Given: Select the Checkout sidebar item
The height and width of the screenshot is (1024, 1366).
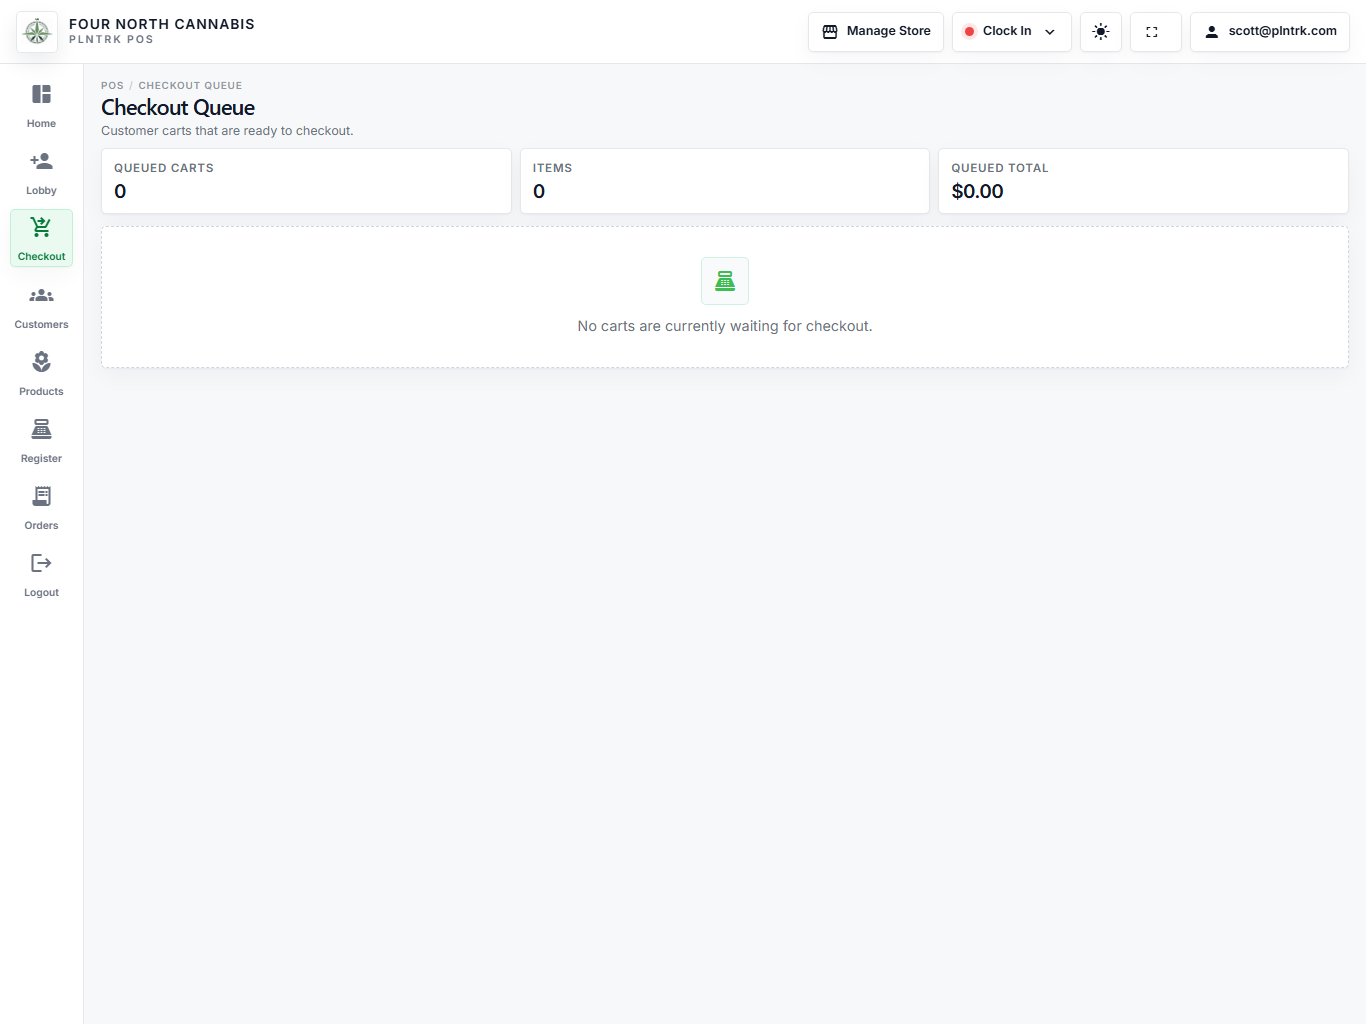Looking at the screenshot, I should point(41,238).
